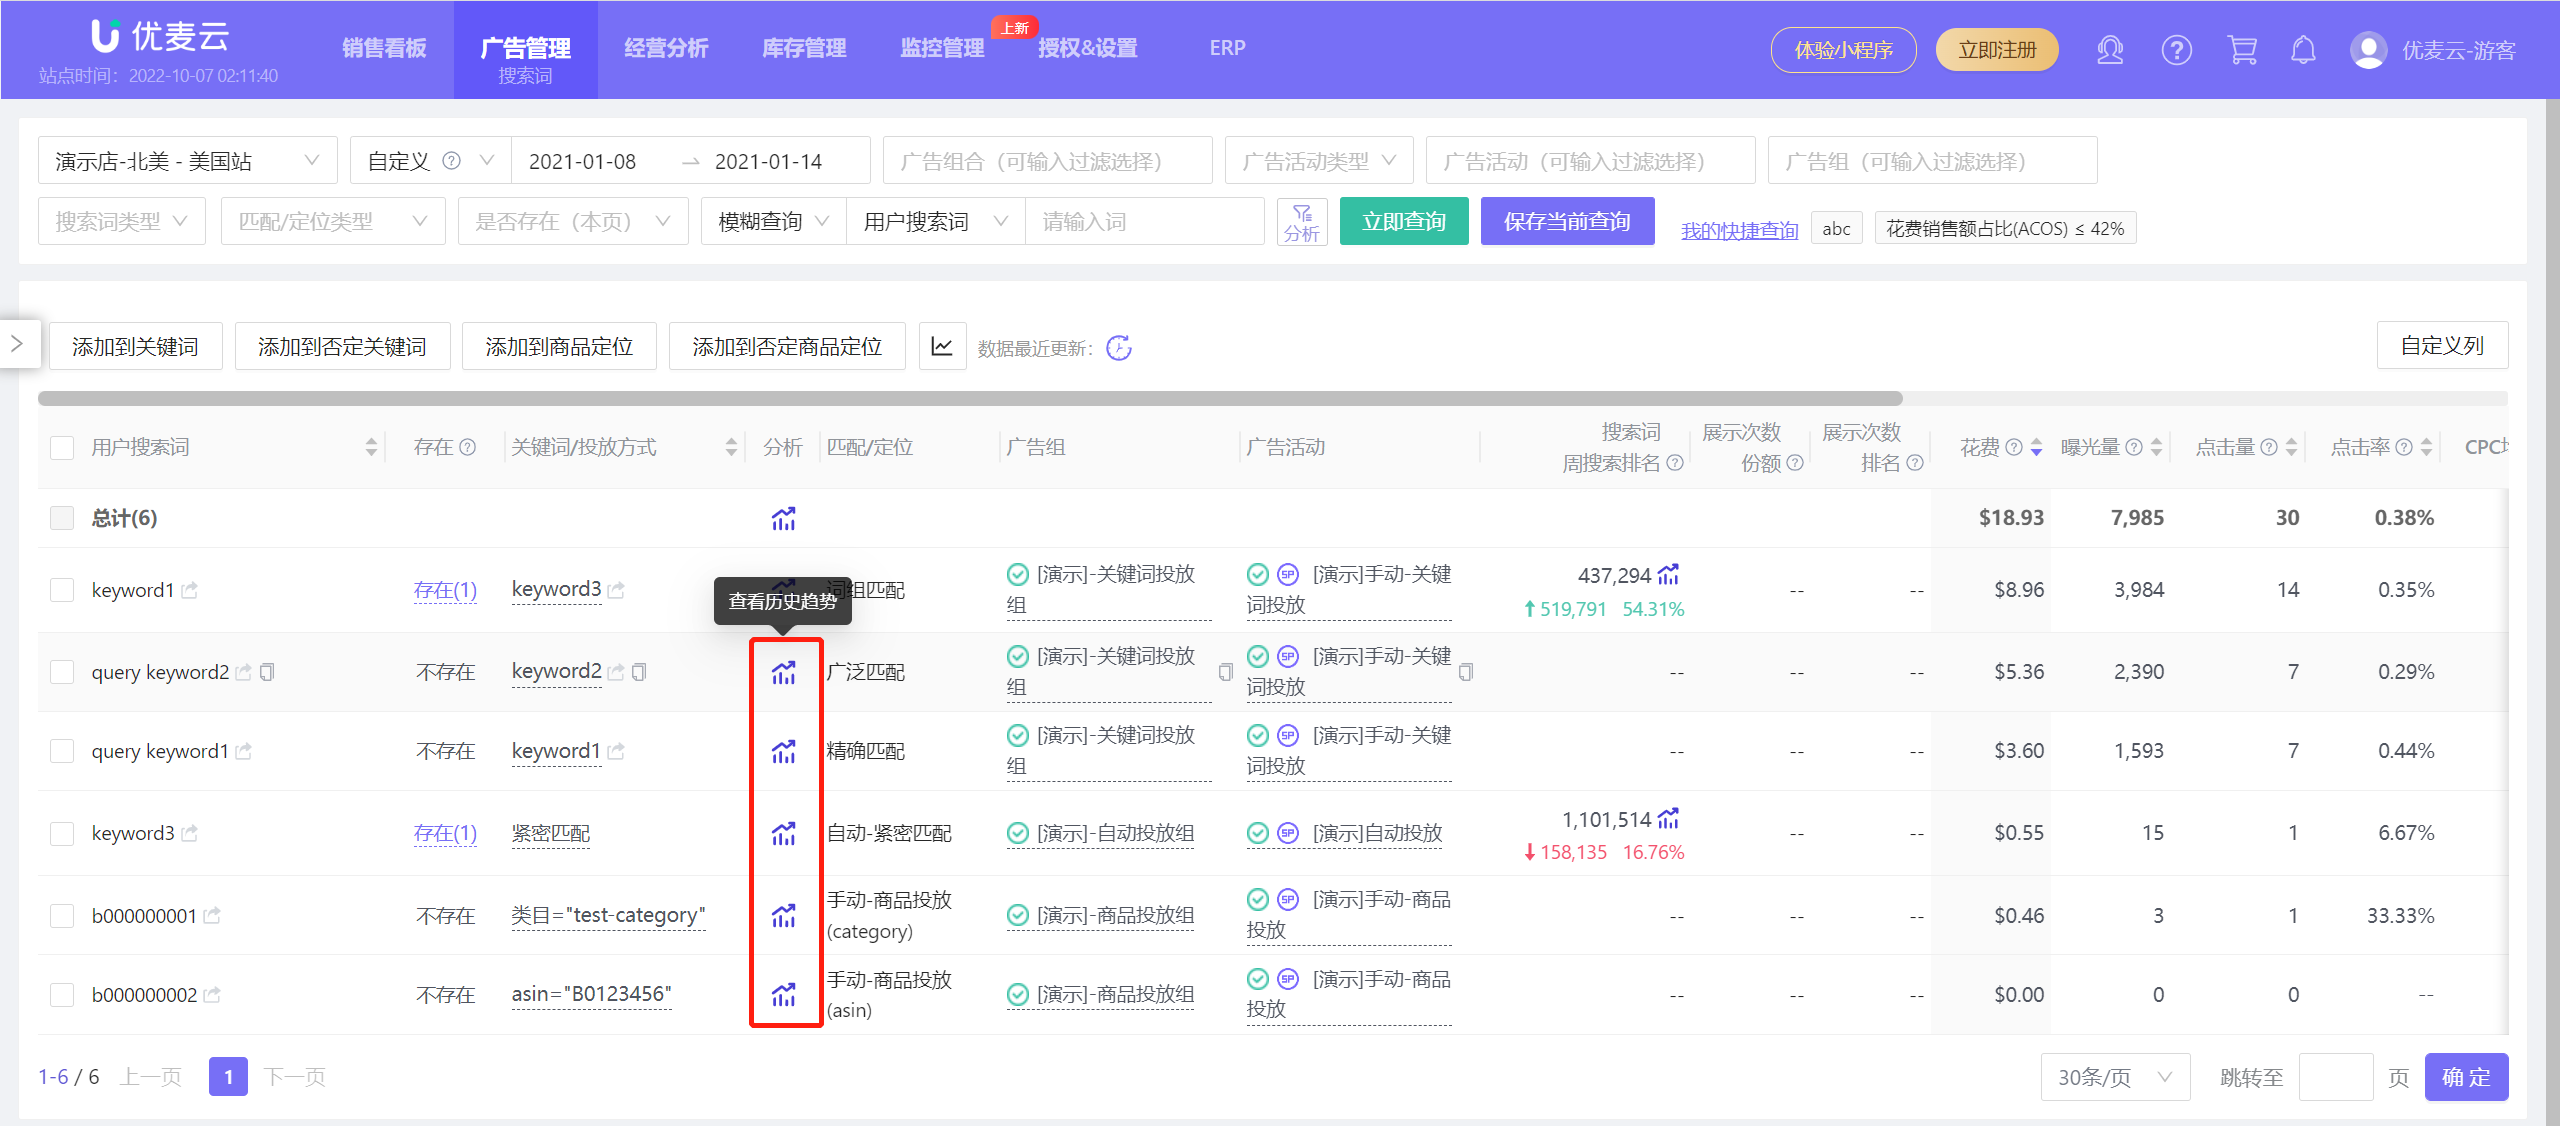Go to the 销售看板 tab
Viewport: 2560px width, 1126px height.
click(x=384, y=48)
